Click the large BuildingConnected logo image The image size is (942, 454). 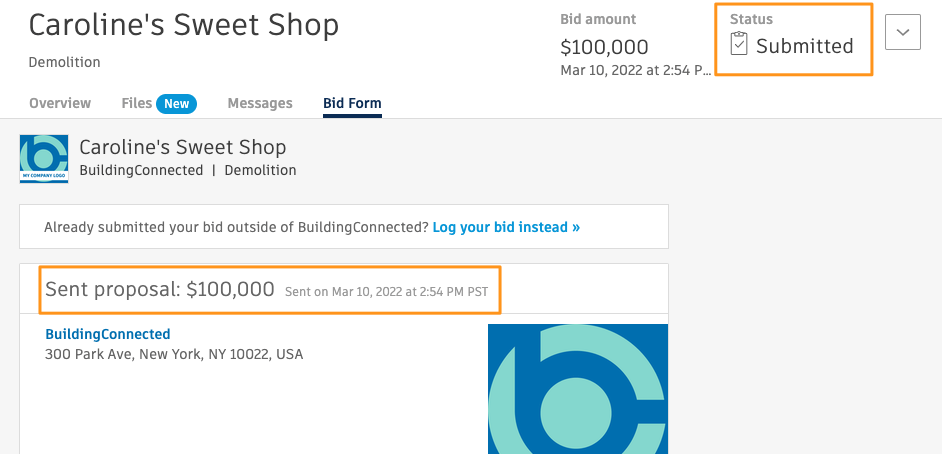(577, 389)
